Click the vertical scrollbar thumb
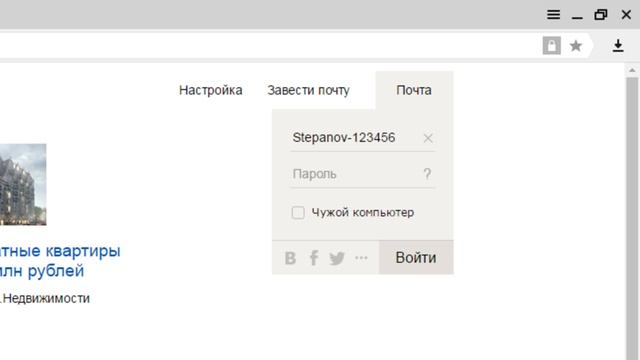Viewport: 640px width, 360px height. pos(632,218)
